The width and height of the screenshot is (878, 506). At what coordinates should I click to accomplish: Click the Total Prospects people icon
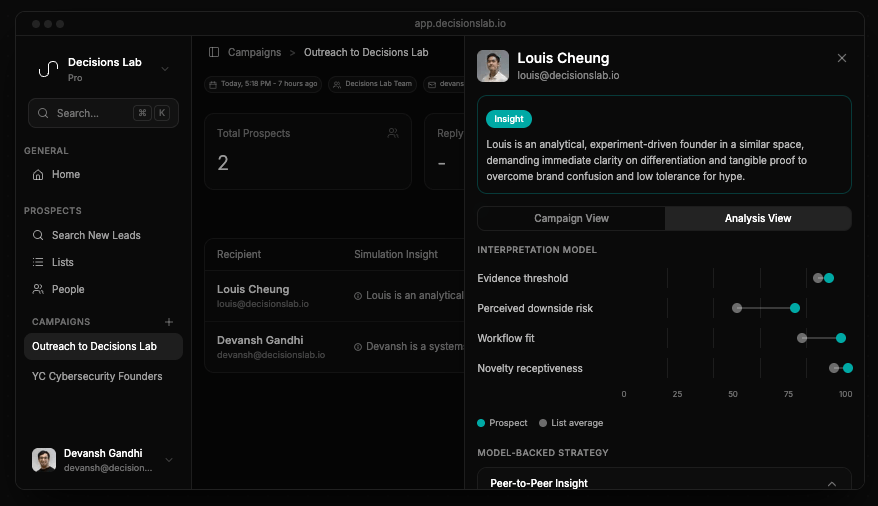(x=393, y=133)
